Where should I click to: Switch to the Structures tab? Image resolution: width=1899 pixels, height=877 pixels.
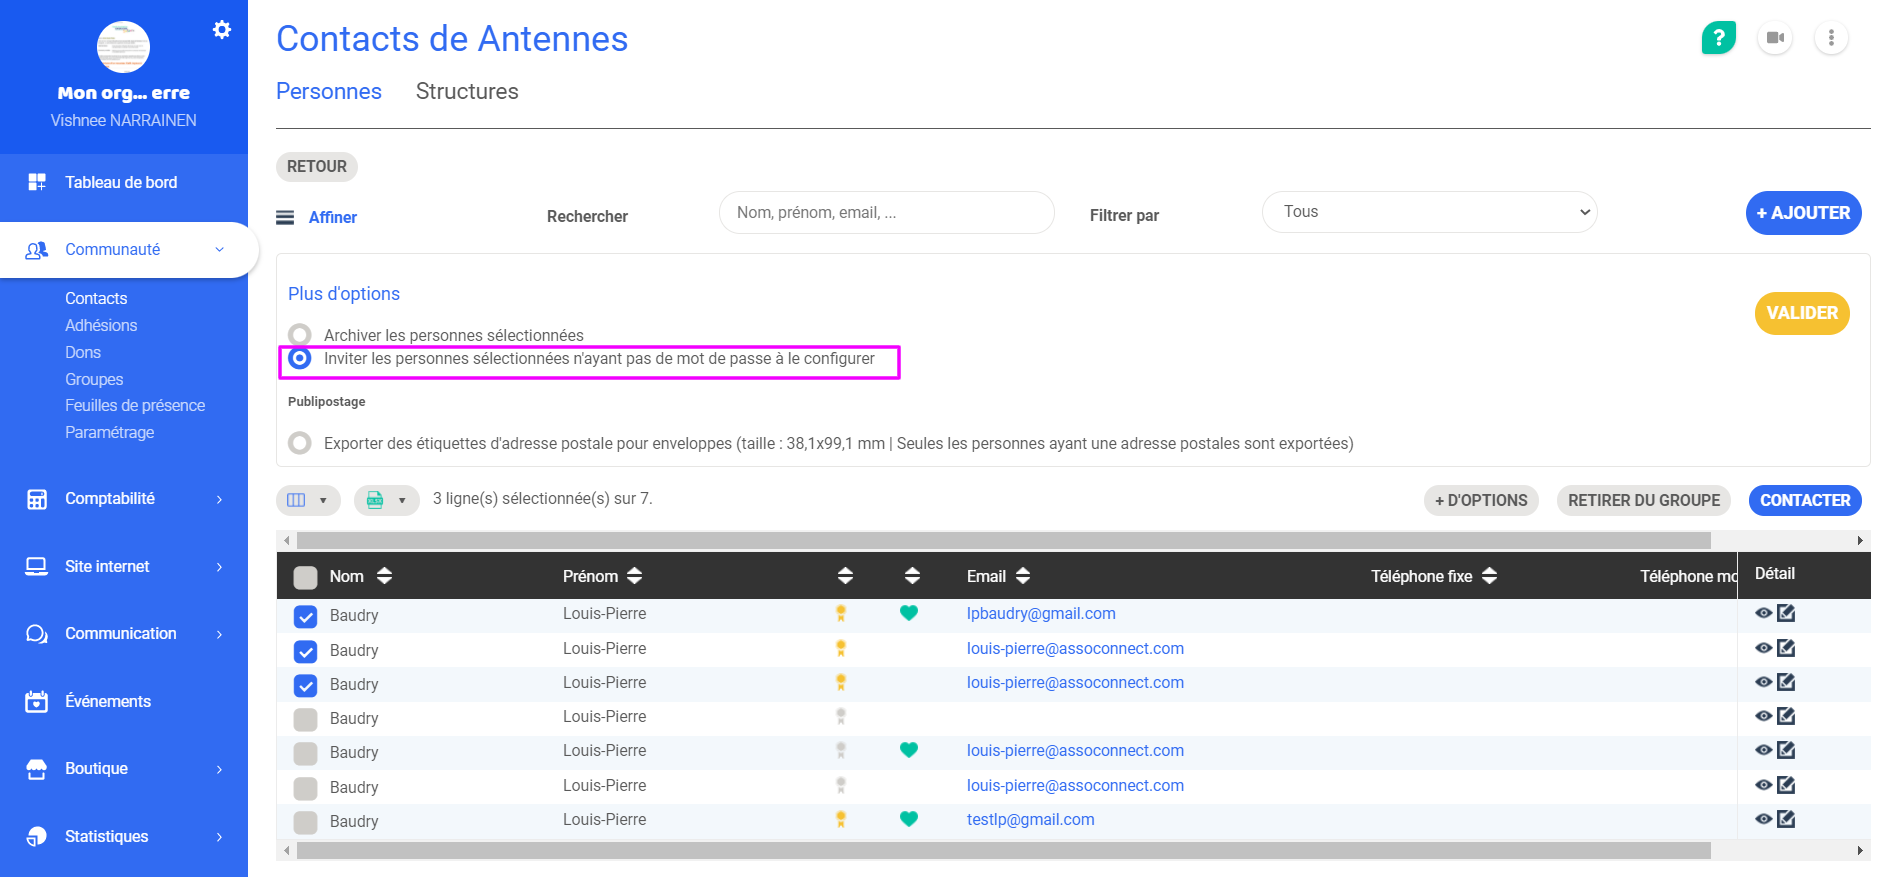(x=467, y=91)
